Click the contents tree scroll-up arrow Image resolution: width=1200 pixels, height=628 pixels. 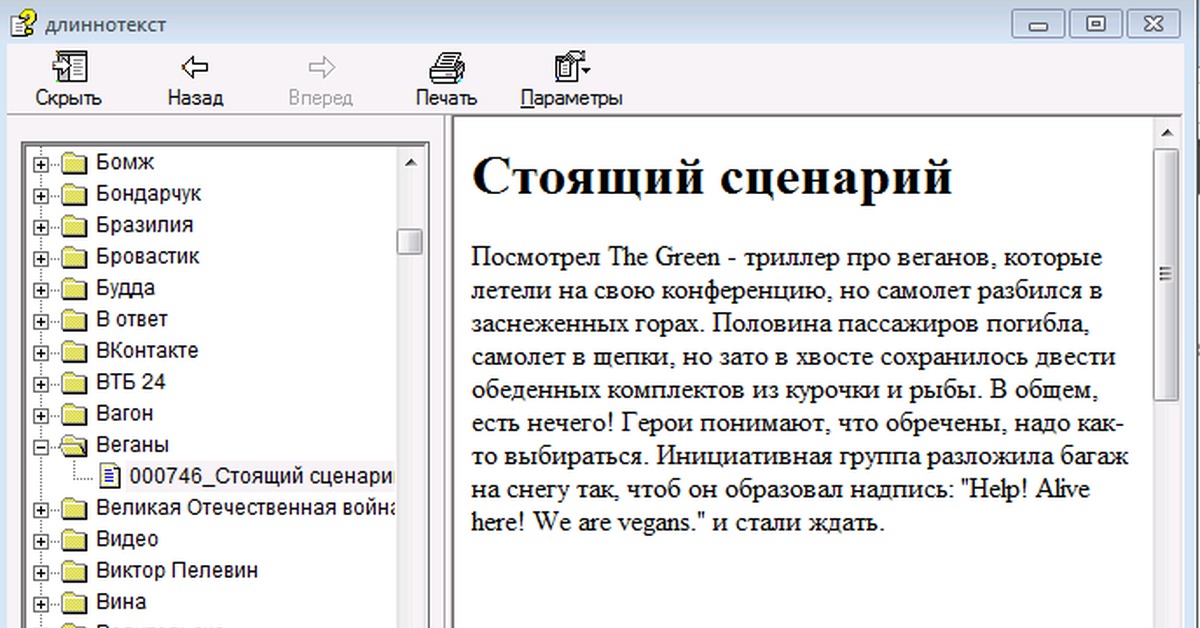point(409,162)
